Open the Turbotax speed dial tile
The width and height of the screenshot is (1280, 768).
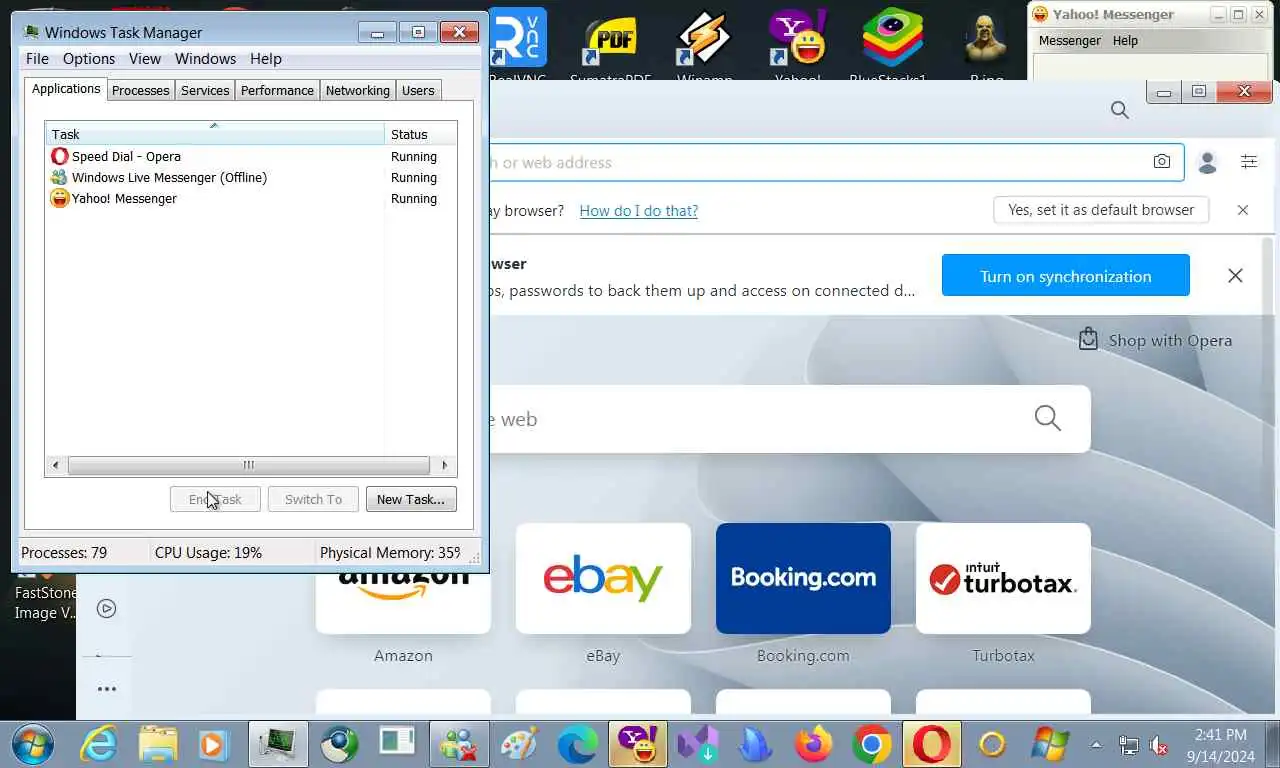(x=1003, y=578)
